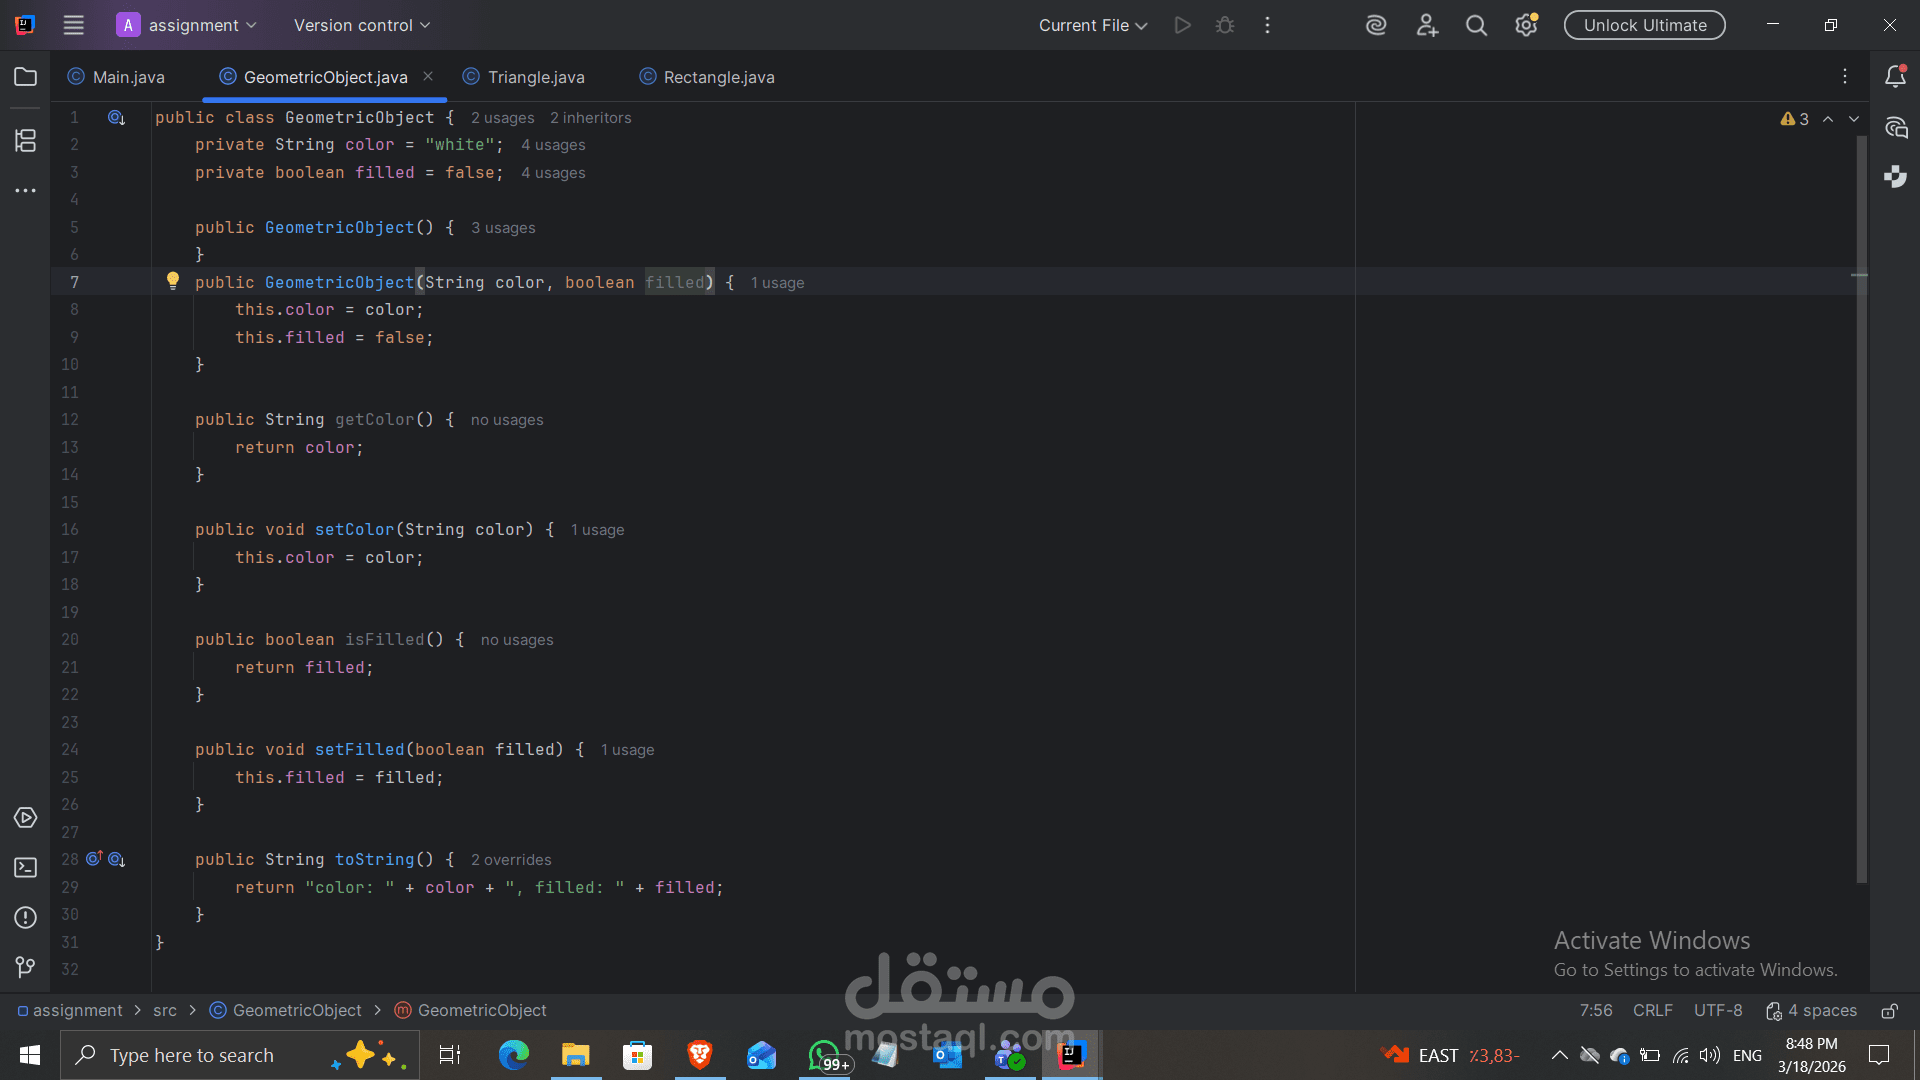Run the current file
This screenshot has height=1080, width=1920.
(1182, 25)
